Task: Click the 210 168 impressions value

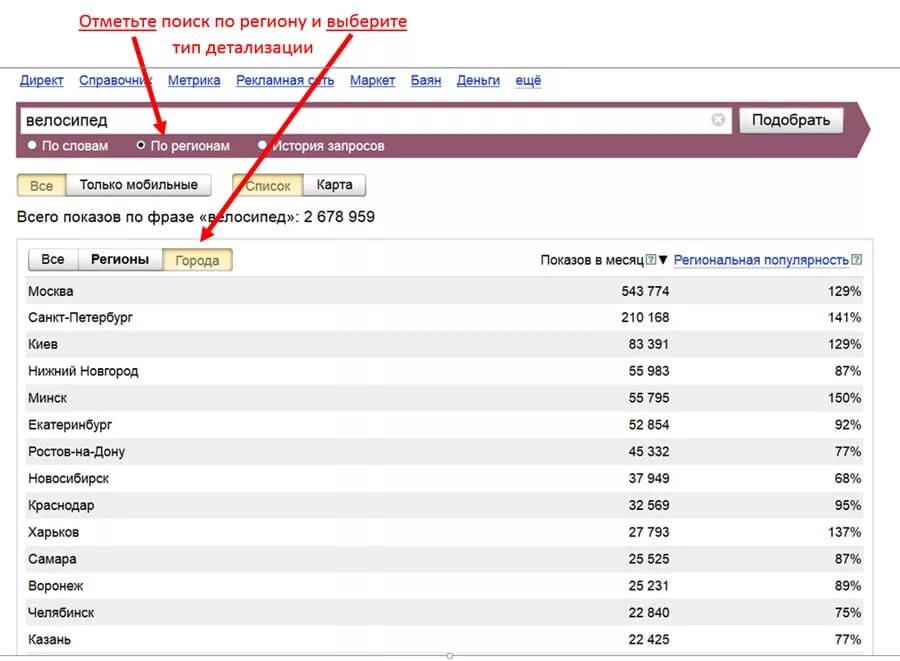Action: pyautogui.click(x=645, y=317)
